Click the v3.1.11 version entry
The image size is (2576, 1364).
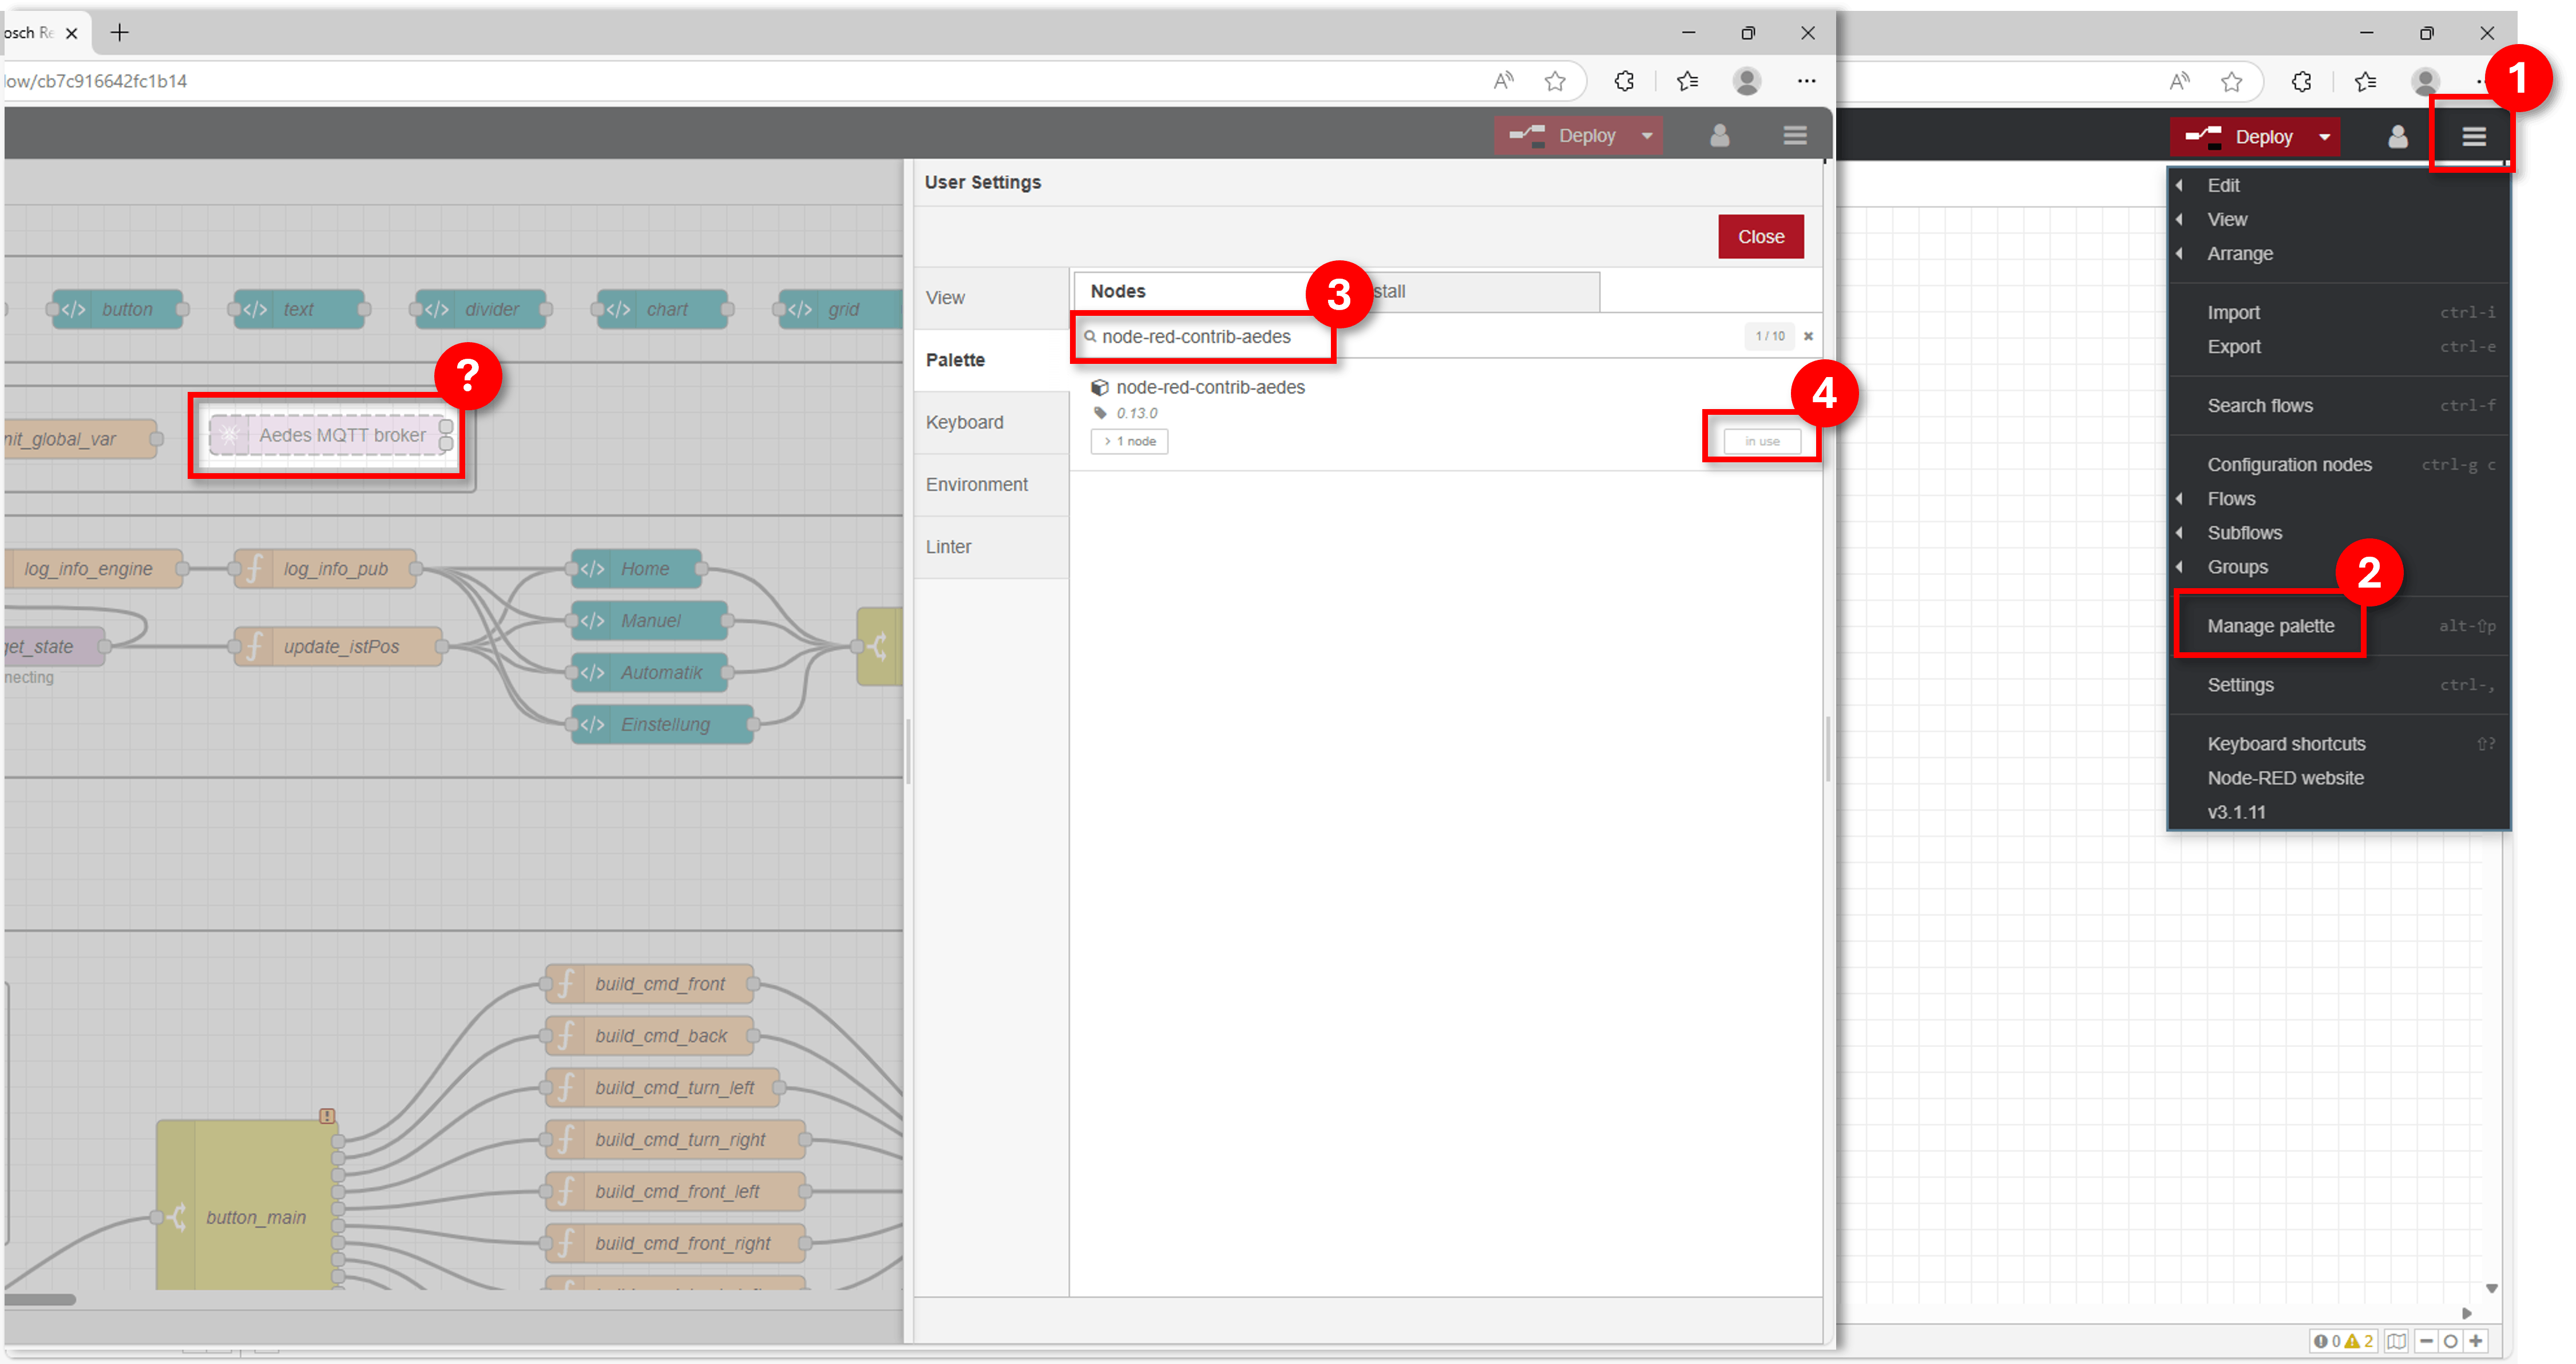click(x=2338, y=811)
